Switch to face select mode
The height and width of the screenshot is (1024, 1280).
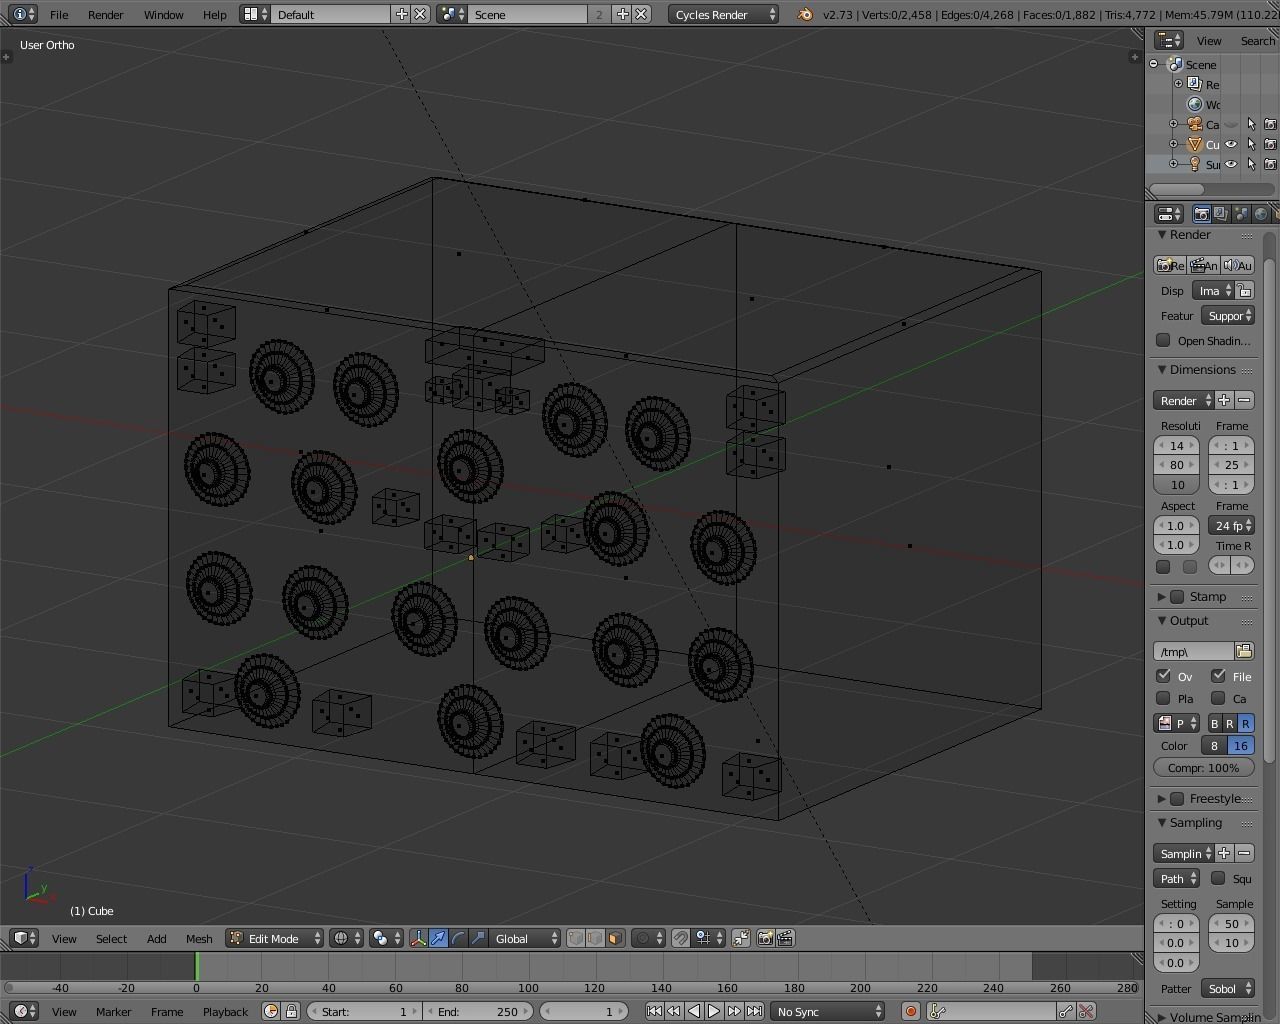(616, 938)
